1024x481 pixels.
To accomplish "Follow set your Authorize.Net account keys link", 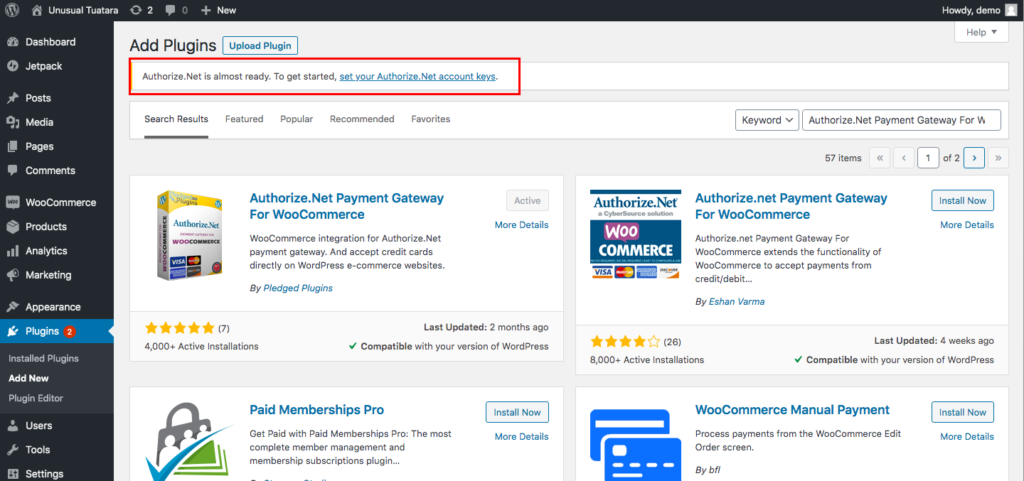I will pyautogui.click(x=417, y=76).
